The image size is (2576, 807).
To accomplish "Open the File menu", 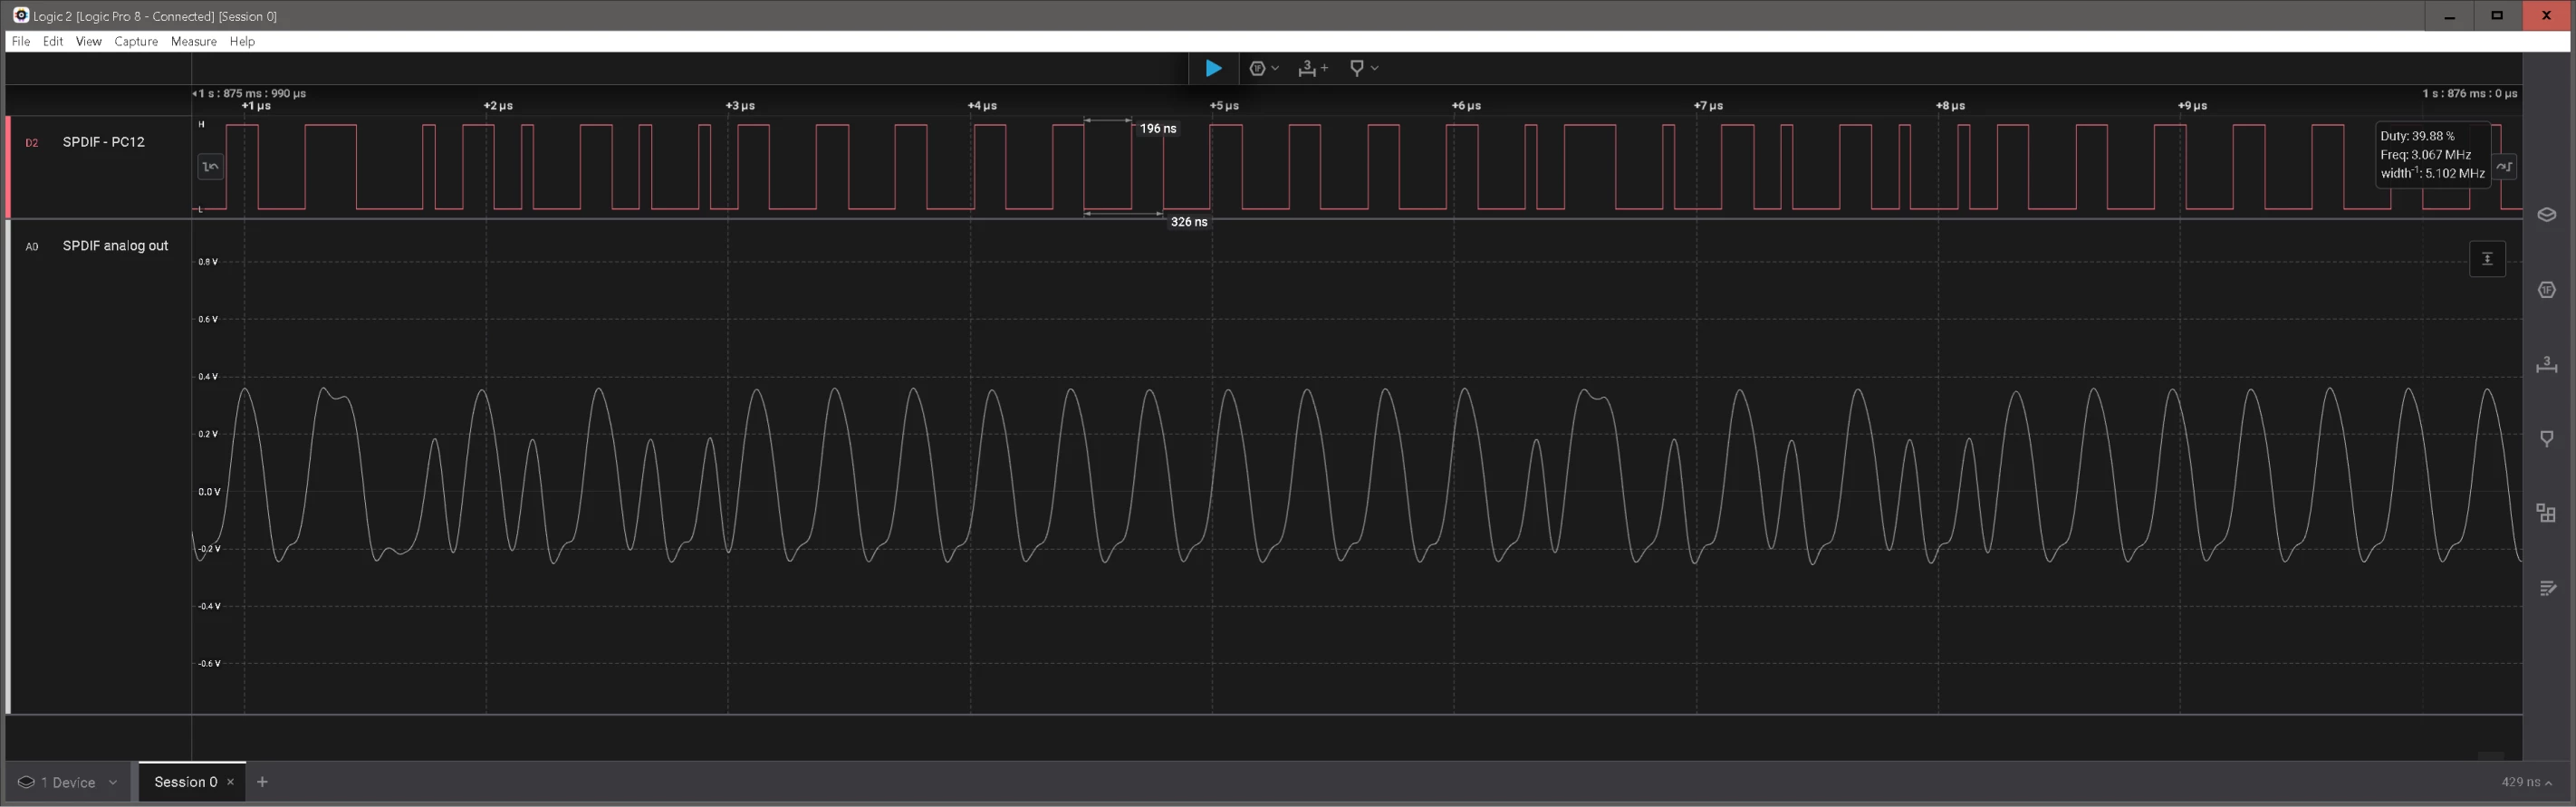I will pos(21,41).
